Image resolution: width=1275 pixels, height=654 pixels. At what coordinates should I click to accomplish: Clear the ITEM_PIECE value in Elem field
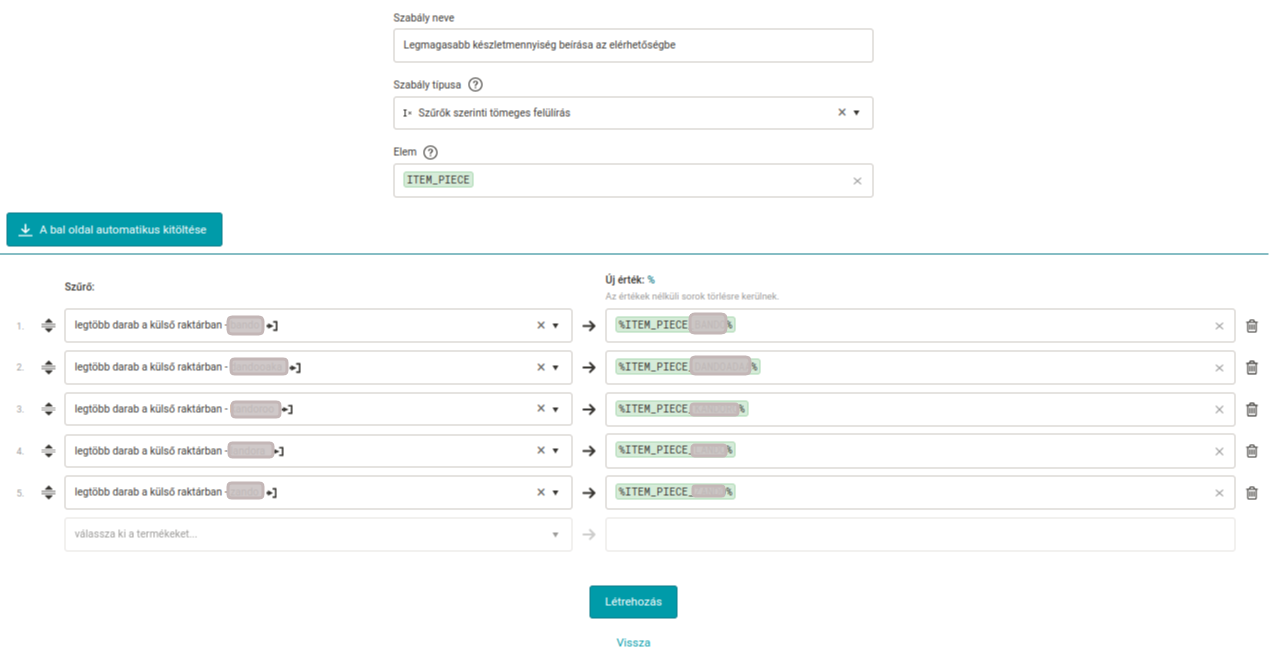coord(857,181)
